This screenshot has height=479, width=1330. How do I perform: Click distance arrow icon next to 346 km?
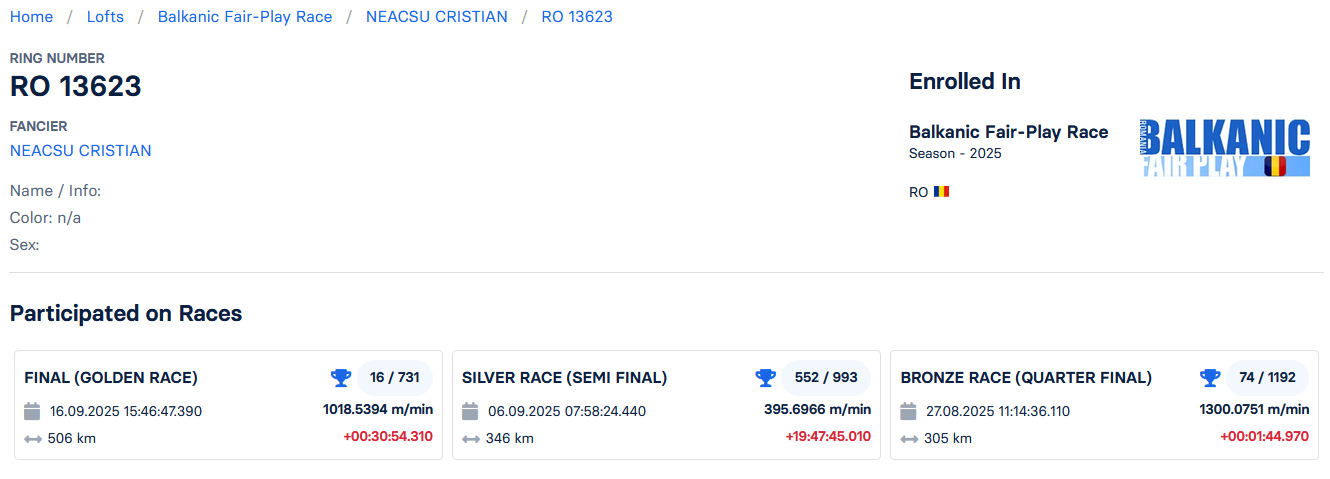[x=471, y=438]
